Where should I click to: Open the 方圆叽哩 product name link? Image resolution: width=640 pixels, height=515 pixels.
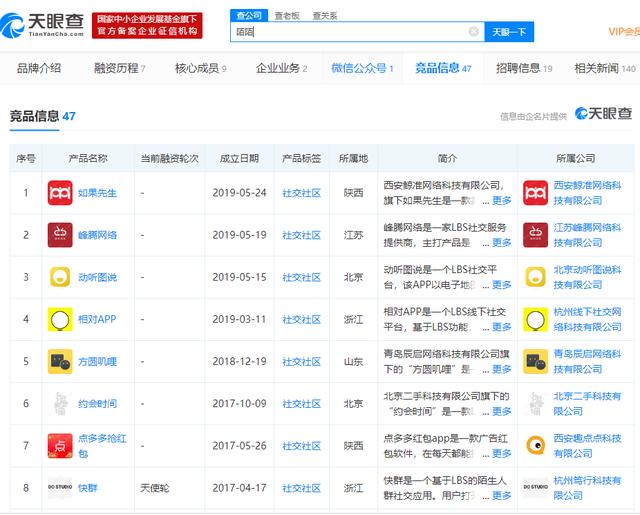97,362
